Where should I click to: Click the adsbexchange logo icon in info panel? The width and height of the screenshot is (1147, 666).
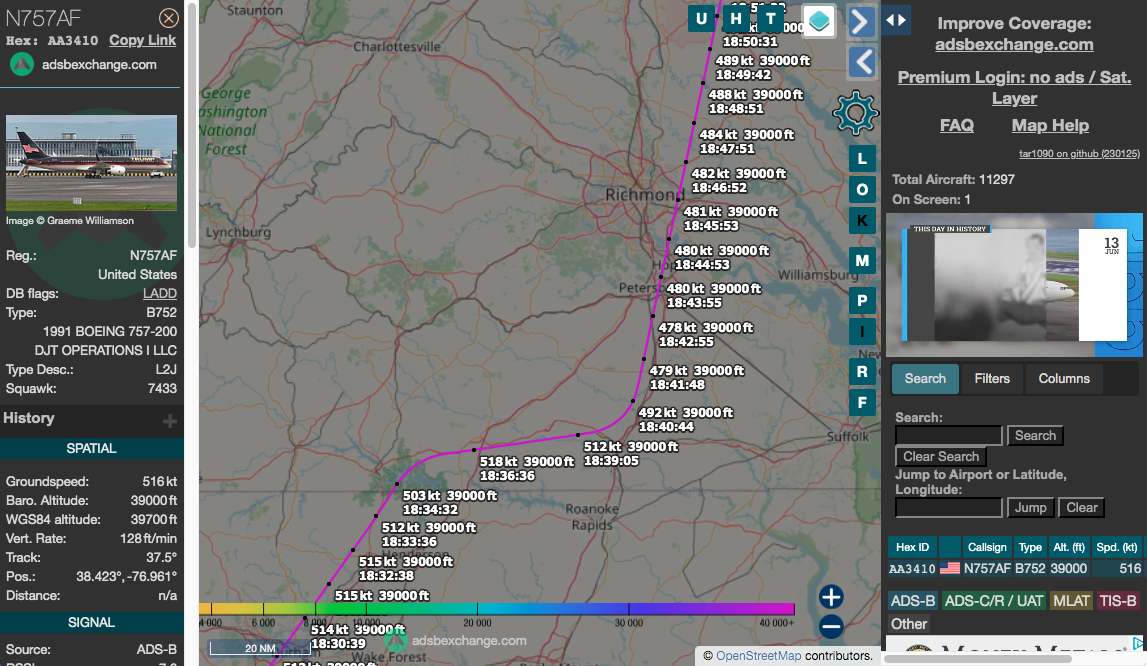tap(22, 64)
